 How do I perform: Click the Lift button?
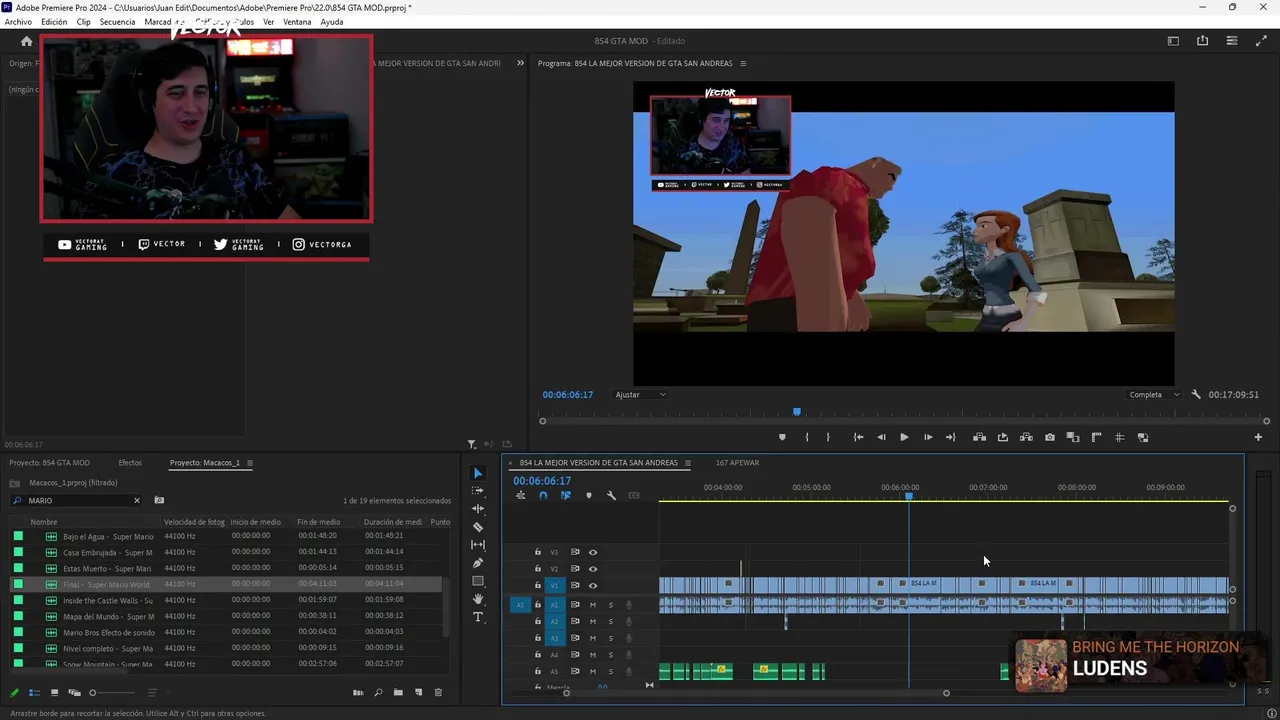tap(979, 437)
